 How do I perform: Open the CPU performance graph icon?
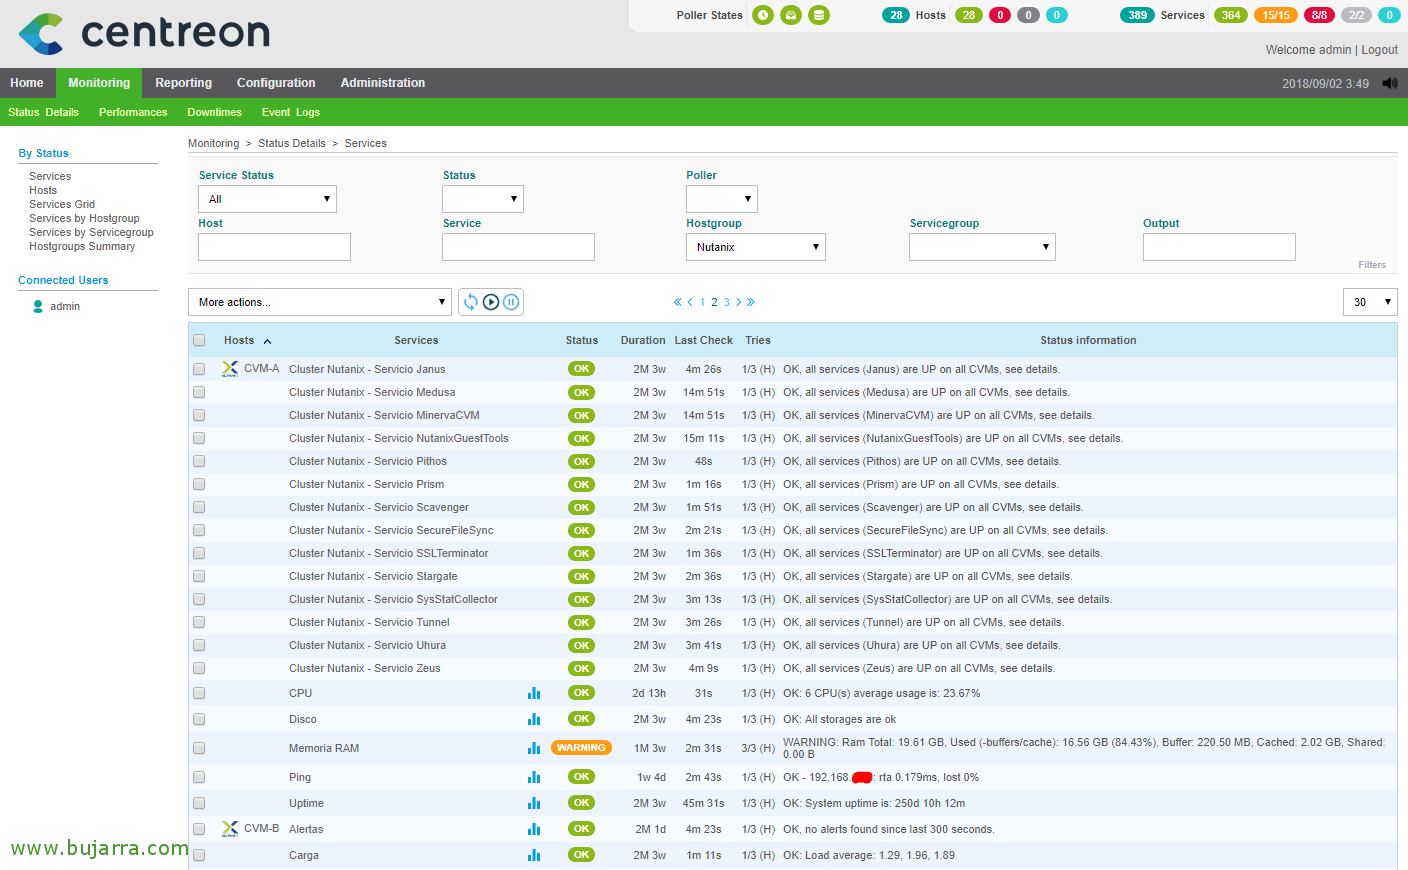click(534, 693)
